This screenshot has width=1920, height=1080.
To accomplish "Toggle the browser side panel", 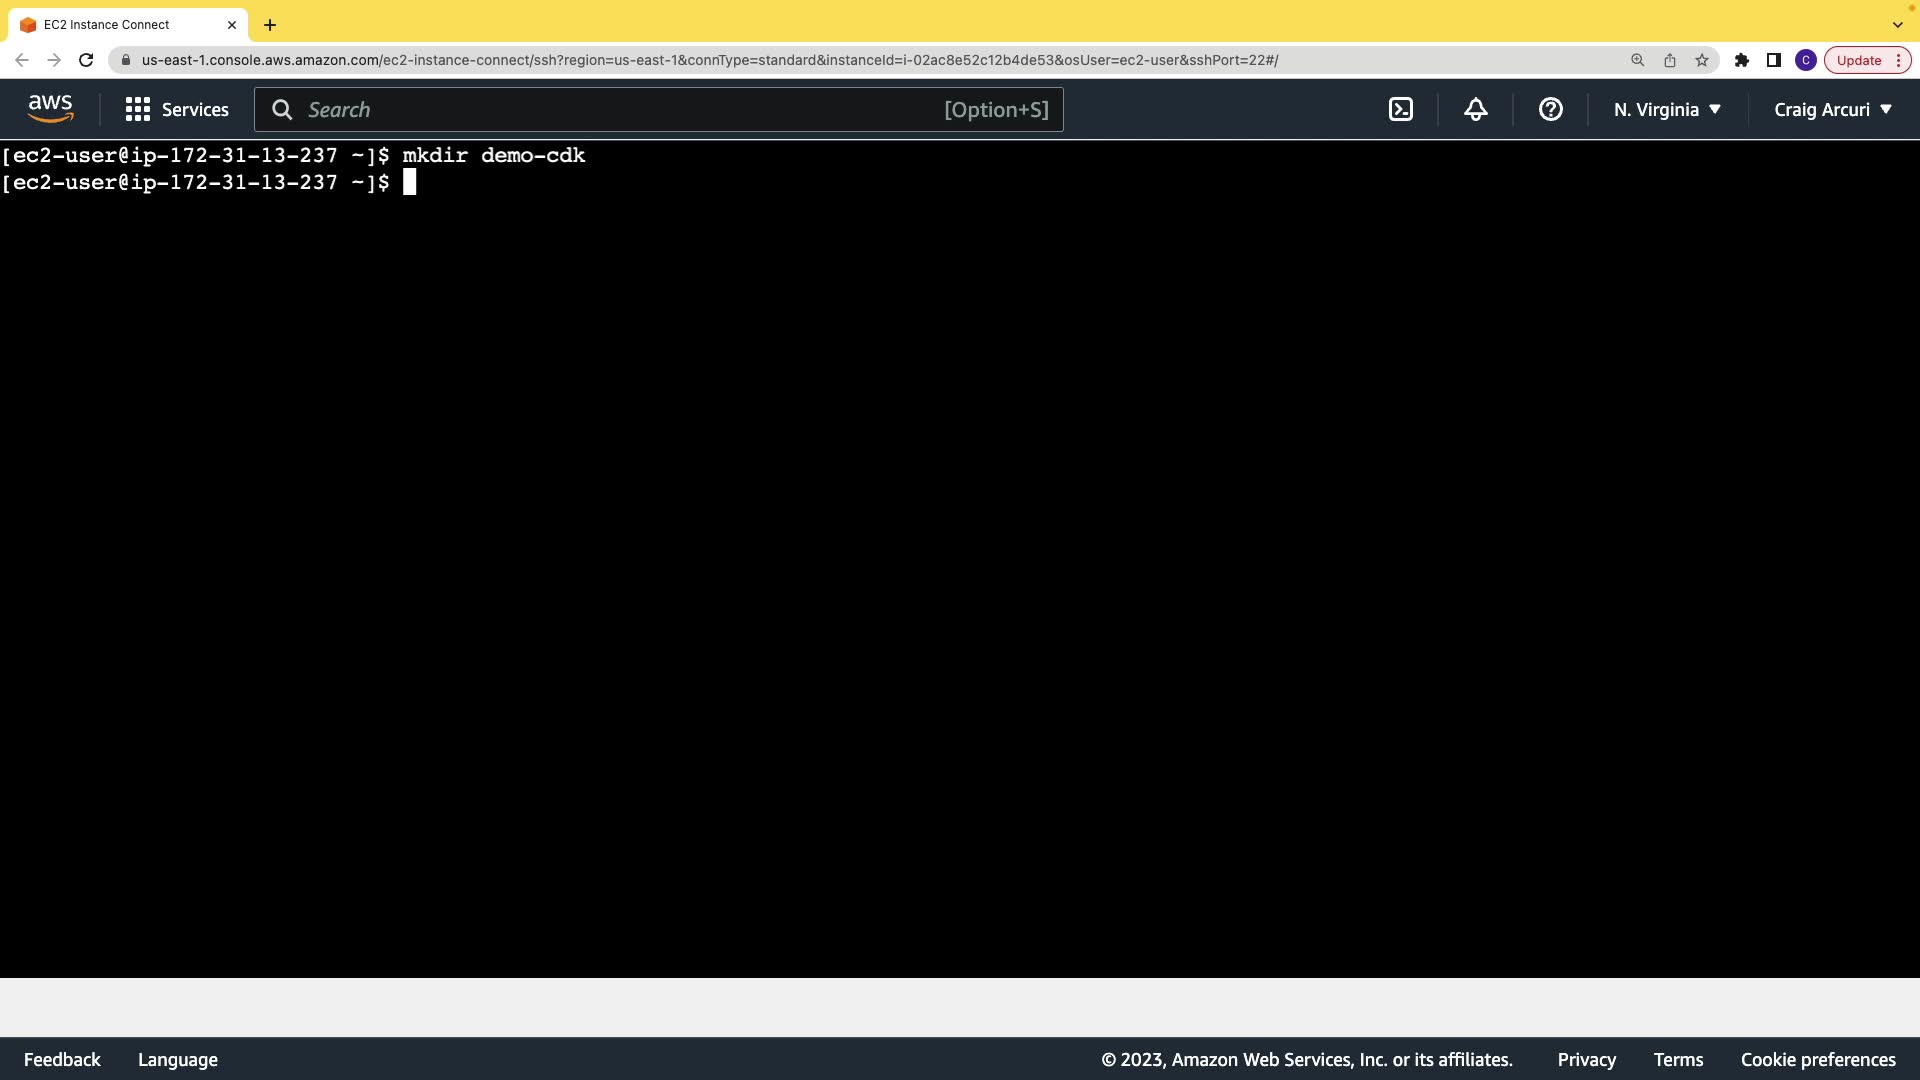I will click(1774, 60).
